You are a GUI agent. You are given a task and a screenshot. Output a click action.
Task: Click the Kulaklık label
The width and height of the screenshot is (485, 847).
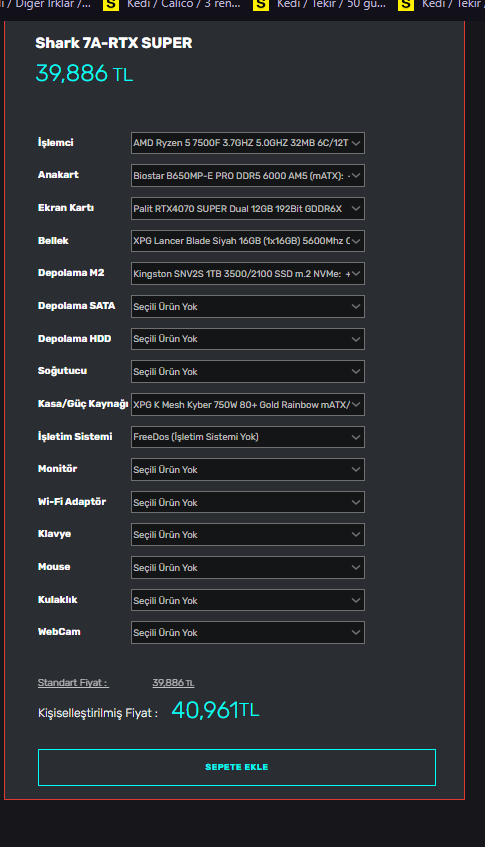[x=57, y=600]
